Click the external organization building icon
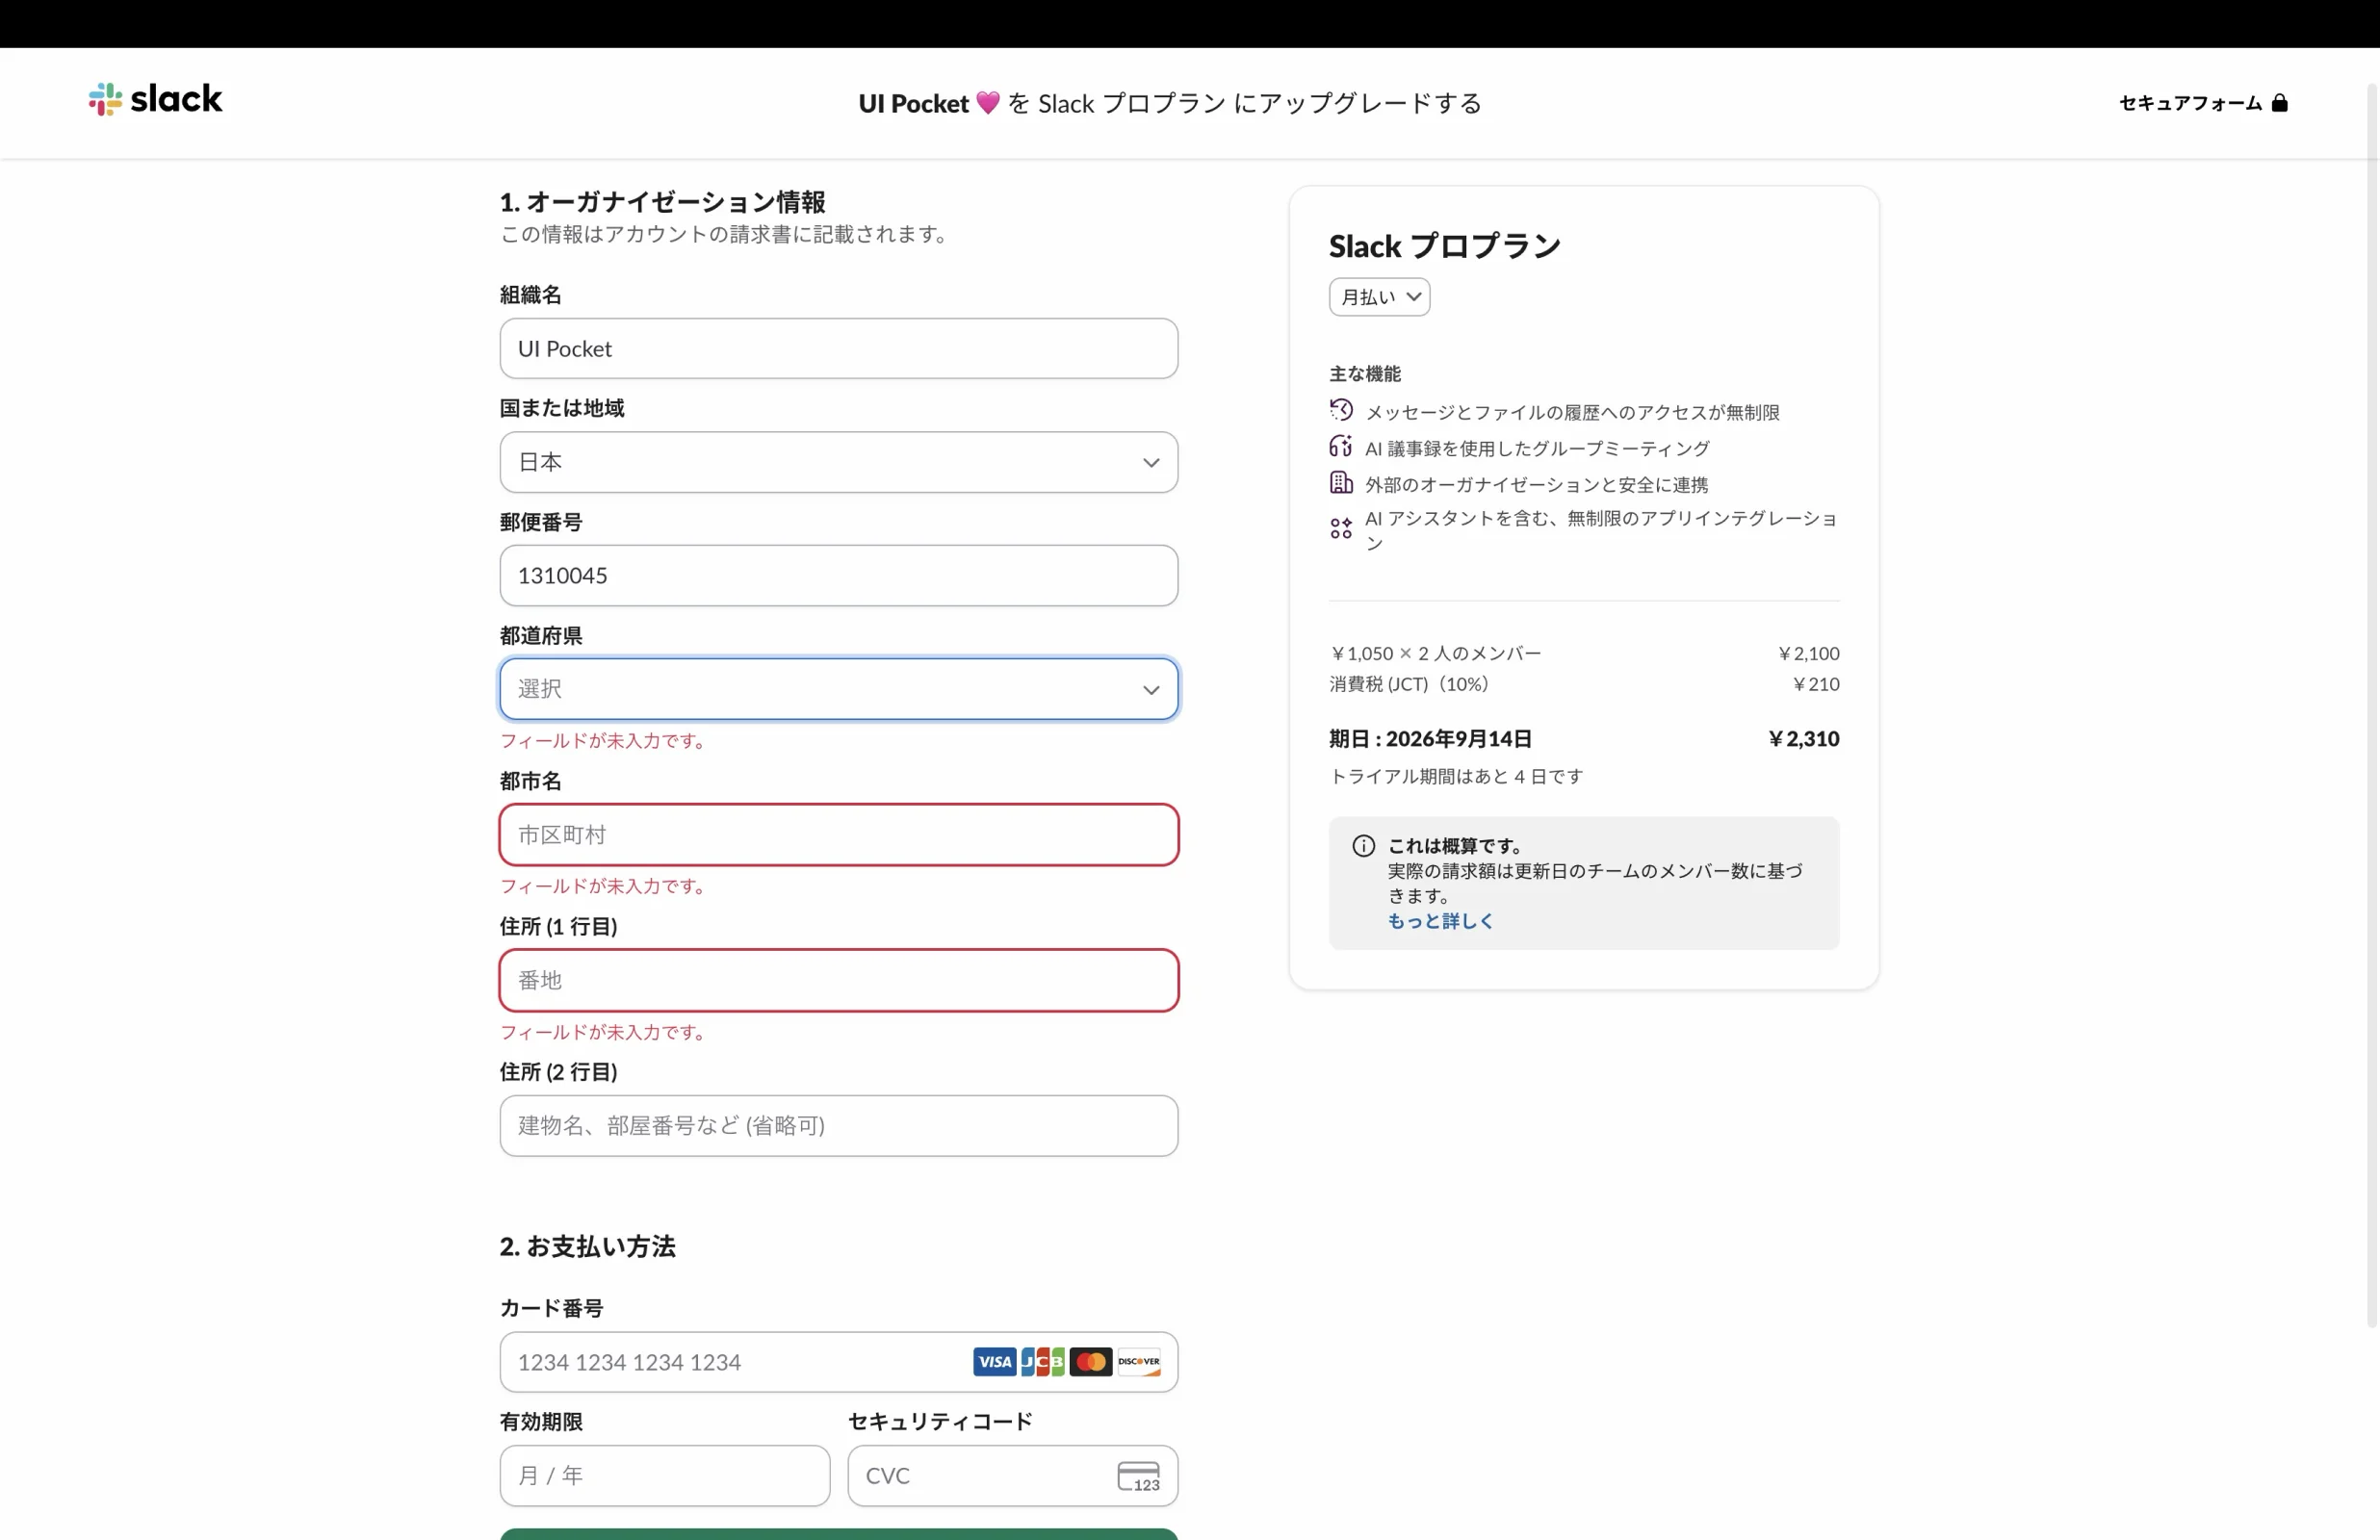 [1341, 483]
